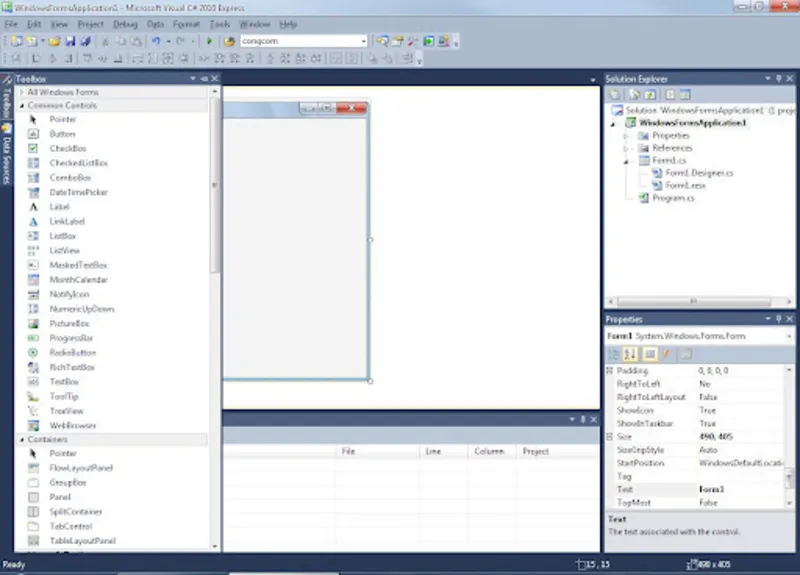This screenshot has height=575, width=800.
Task: Select the MonthCalendar control in Toolbox
Action: [x=79, y=280]
